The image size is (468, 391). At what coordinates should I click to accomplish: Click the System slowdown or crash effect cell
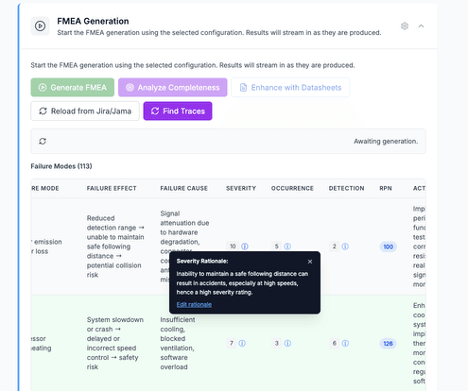[x=115, y=343]
